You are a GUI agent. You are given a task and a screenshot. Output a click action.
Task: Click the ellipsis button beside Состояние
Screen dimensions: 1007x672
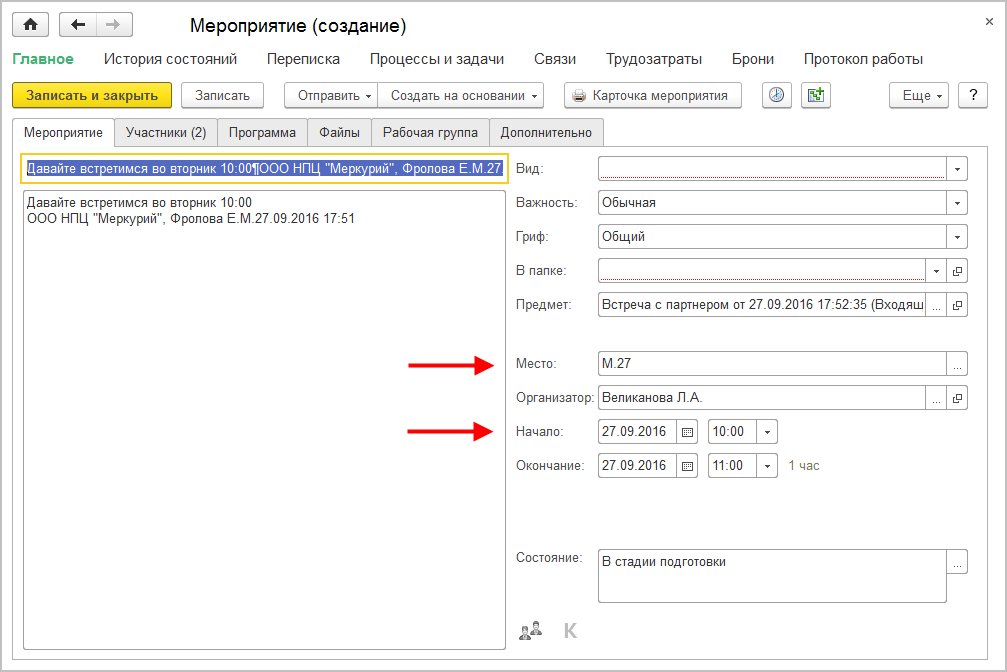point(957,563)
